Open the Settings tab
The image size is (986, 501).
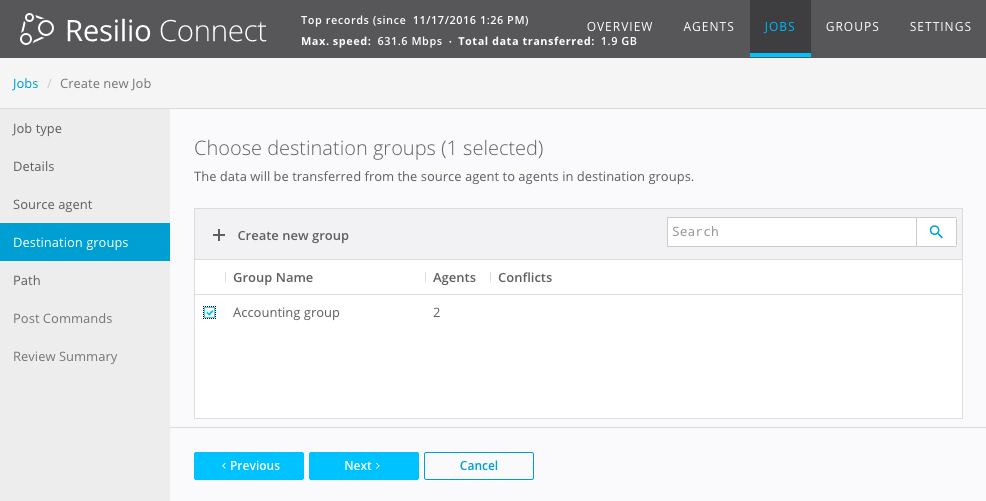click(x=940, y=27)
